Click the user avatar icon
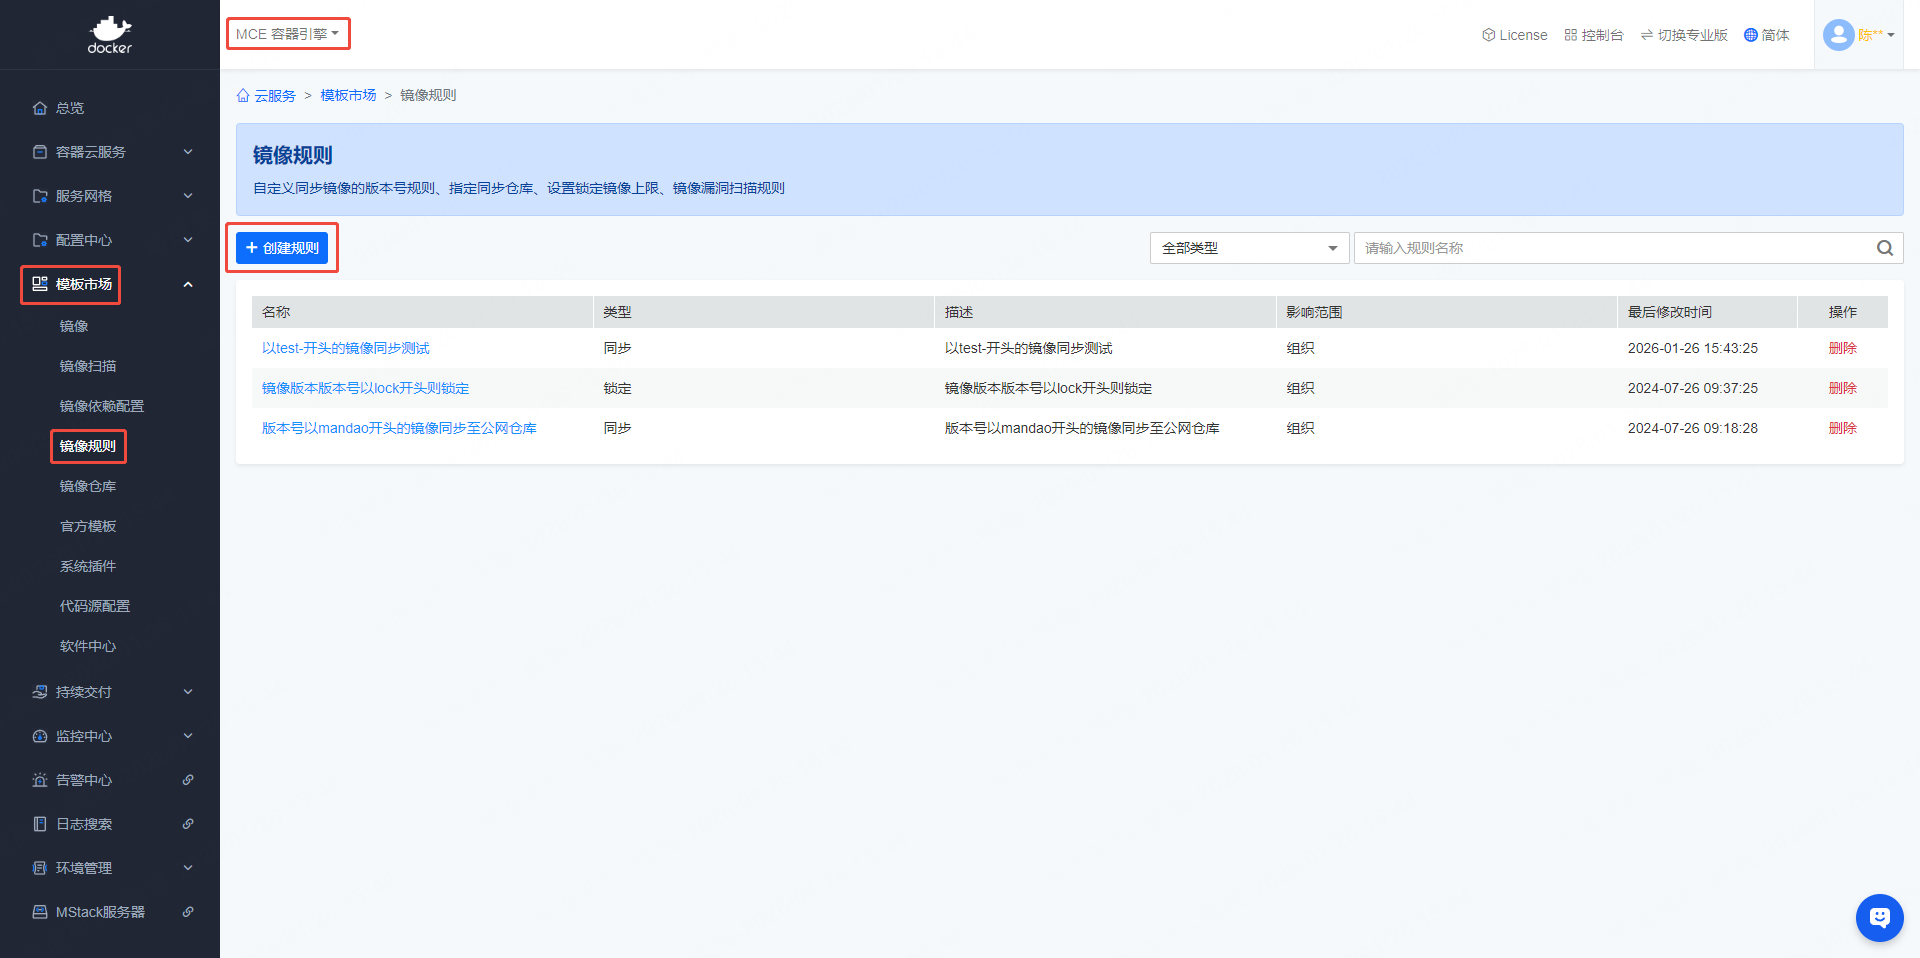This screenshot has height=958, width=1920. 1838,35
